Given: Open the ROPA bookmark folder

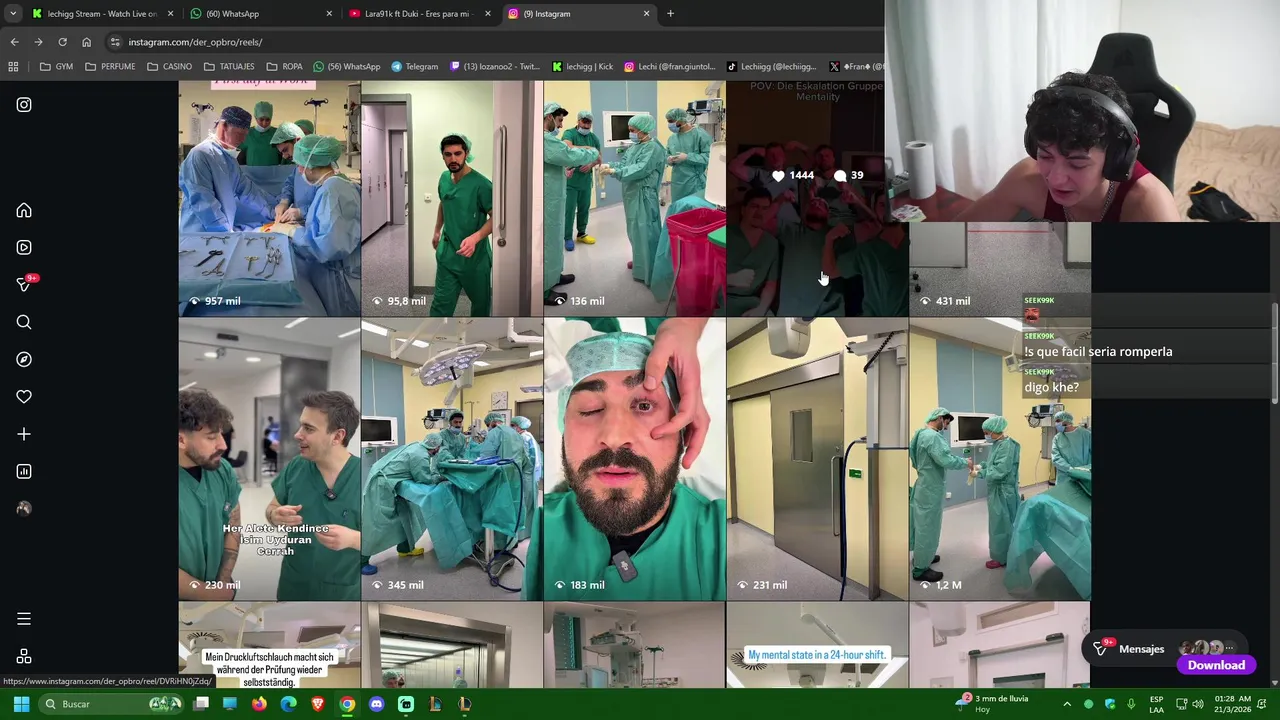Looking at the screenshot, I should click(285, 67).
